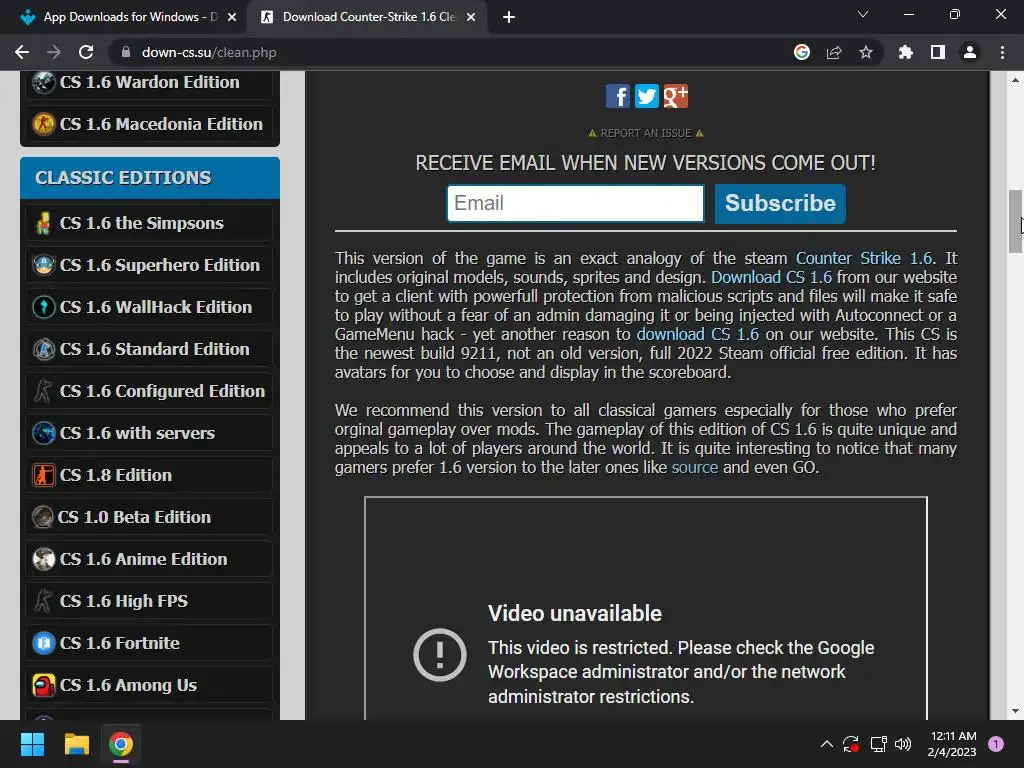This screenshot has width=1024, height=768.
Task: Click the Video unavailable embedded player
Action: coord(646,609)
